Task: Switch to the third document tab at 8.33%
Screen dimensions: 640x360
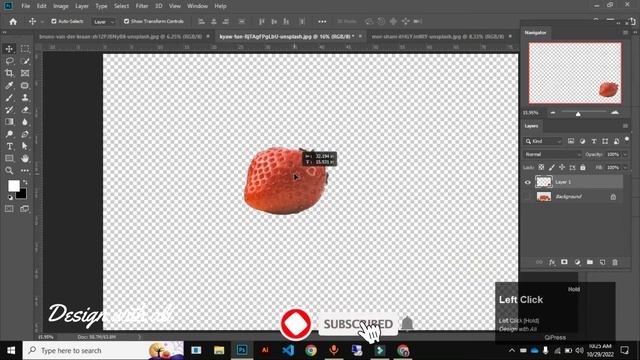Action: (x=438, y=36)
